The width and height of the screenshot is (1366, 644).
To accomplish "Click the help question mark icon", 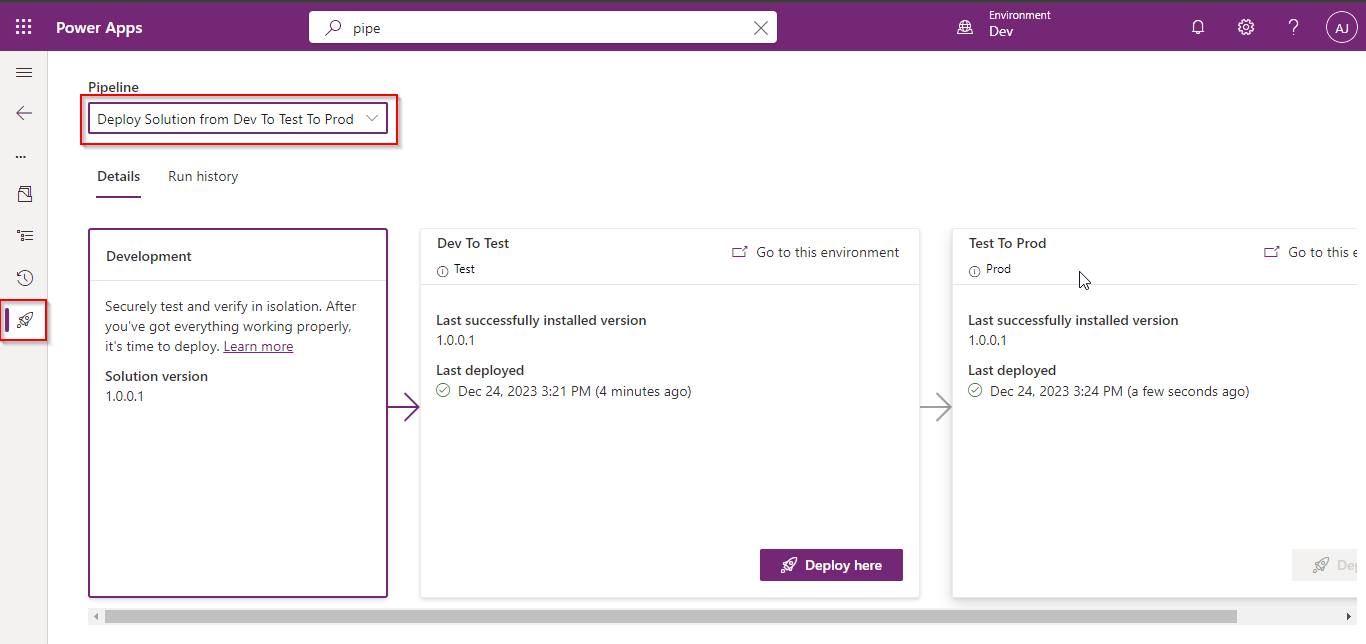I will (x=1293, y=28).
